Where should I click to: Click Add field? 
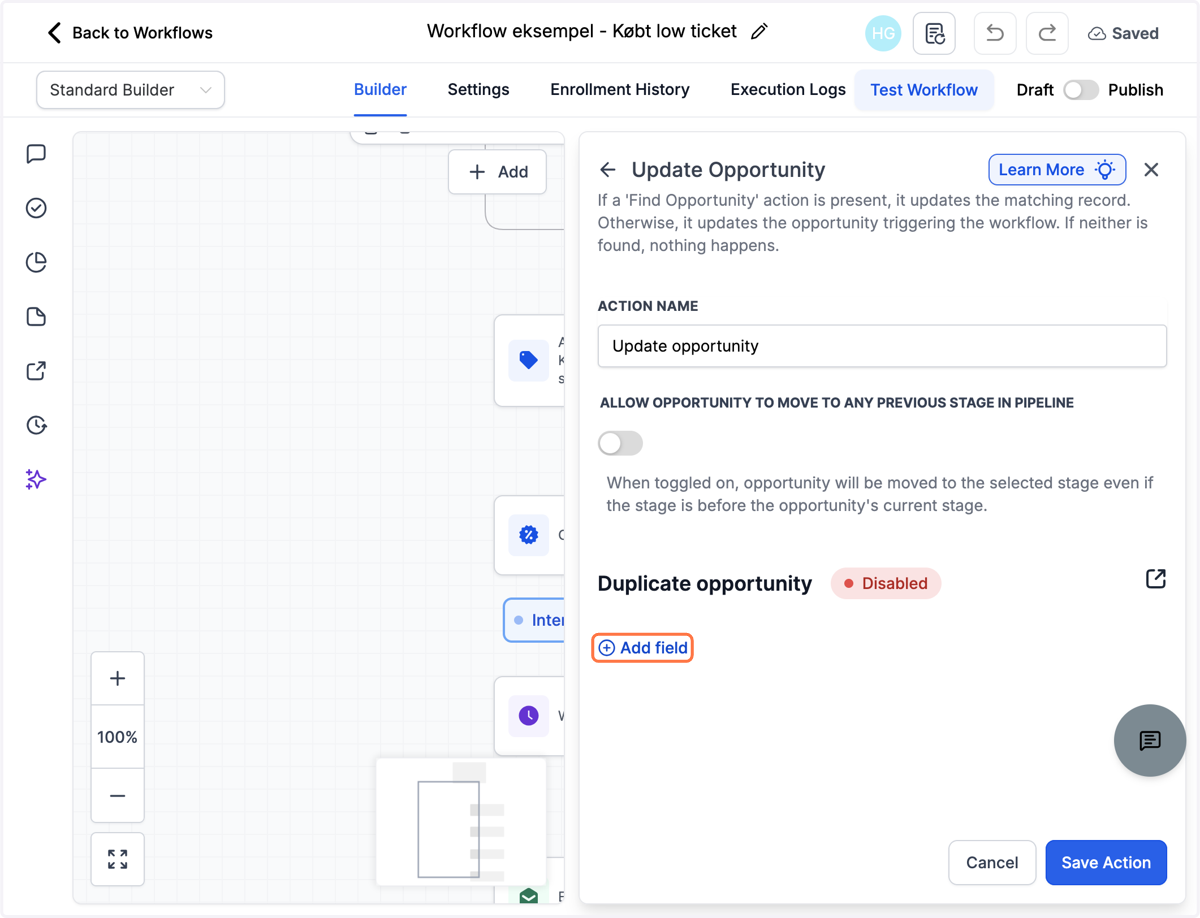pos(643,648)
